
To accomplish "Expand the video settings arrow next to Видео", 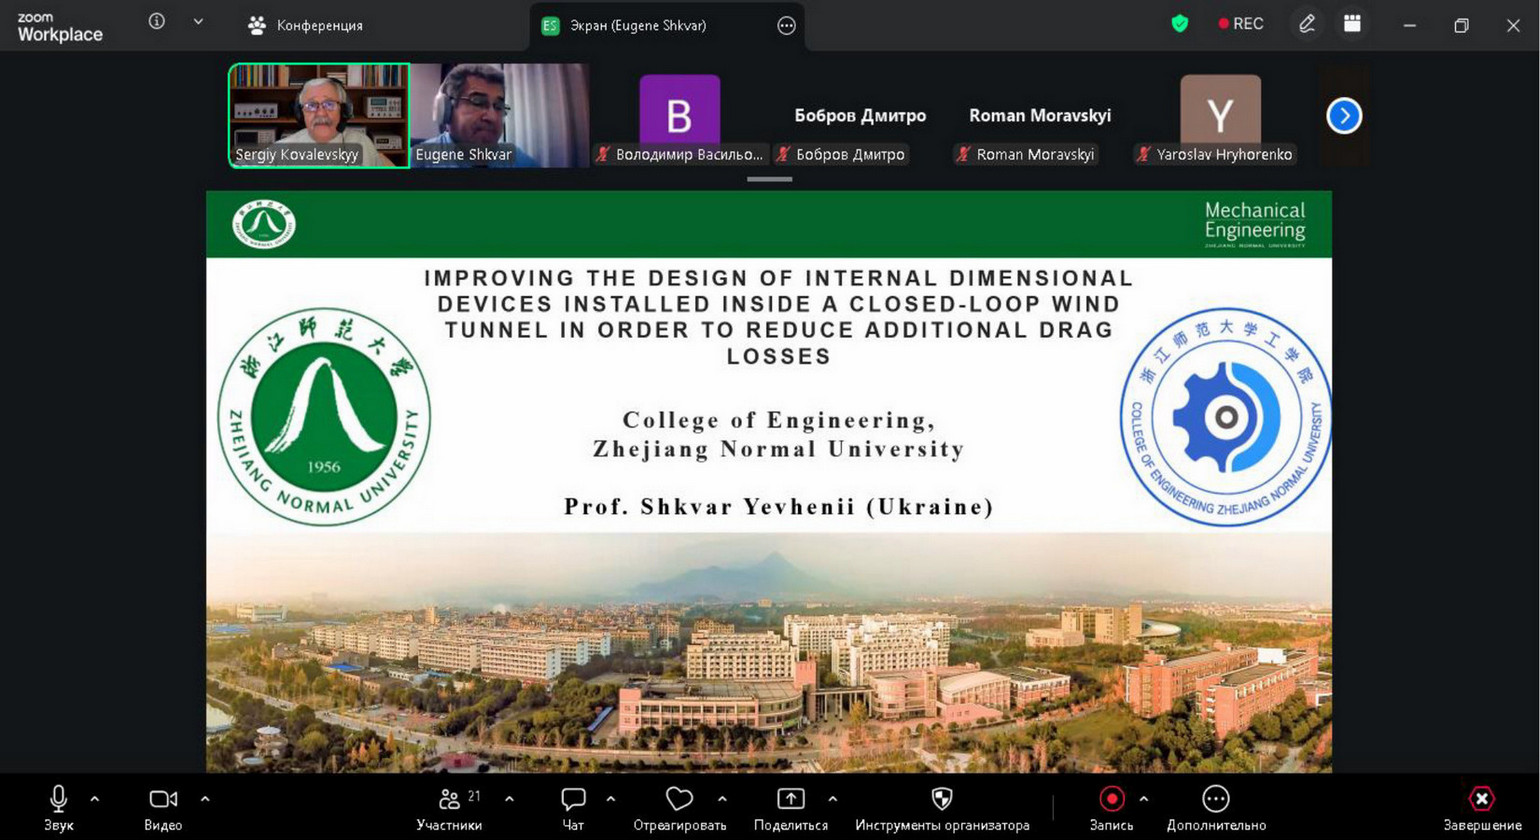I will [205, 799].
